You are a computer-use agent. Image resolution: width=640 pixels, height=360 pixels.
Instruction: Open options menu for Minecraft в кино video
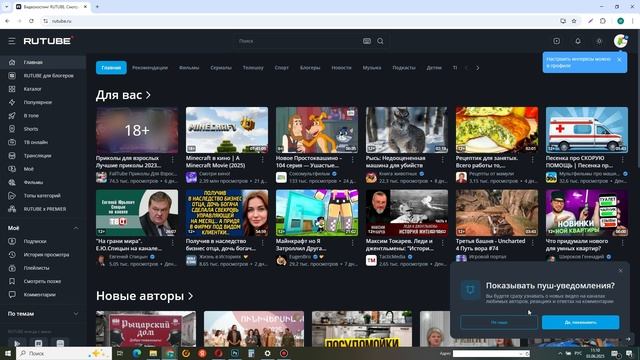[x=262, y=160]
